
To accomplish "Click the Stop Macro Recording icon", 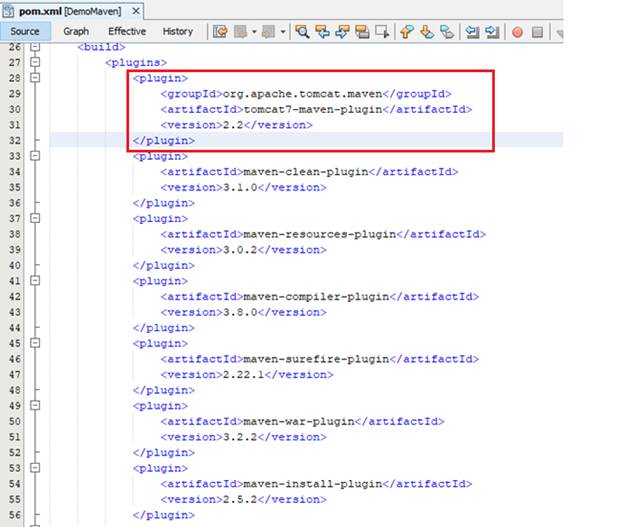I will click(x=537, y=32).
